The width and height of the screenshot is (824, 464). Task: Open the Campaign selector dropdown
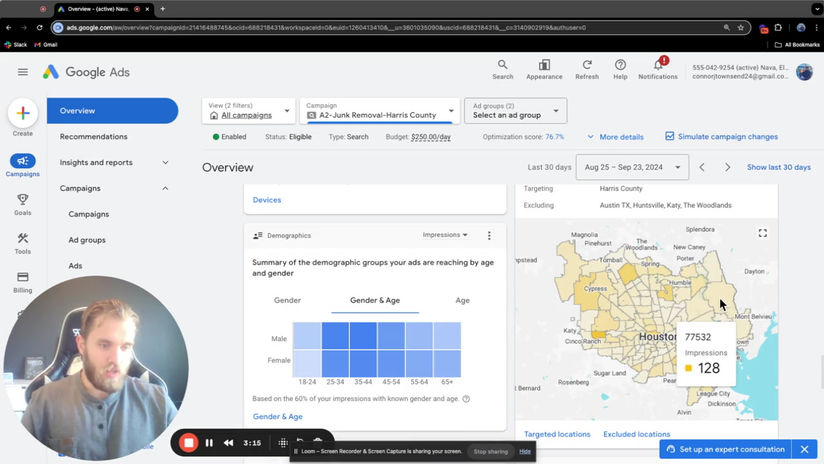[379, 111]
